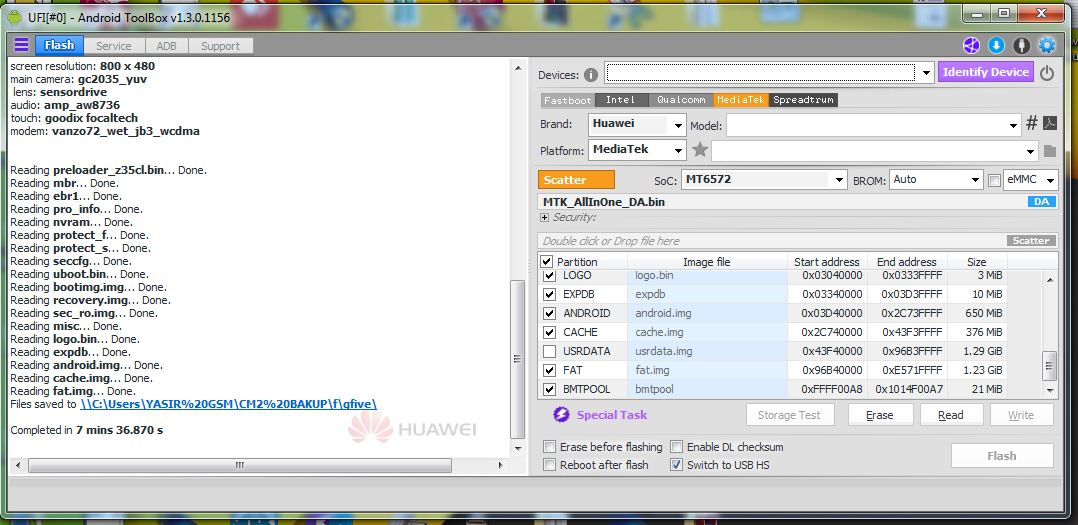The height and width of the screenshot is (525, 1078).
Task: Open the blue gear settings icon
Action: [x=1046, y=45]
